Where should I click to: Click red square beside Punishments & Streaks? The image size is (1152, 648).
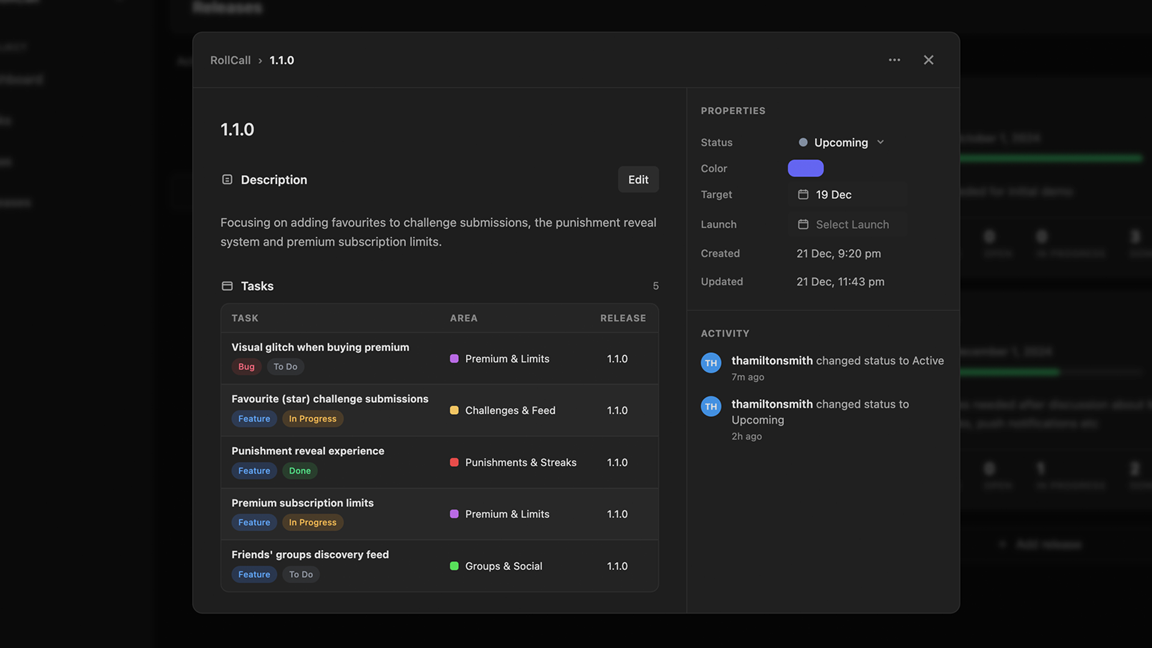point(454,462)
